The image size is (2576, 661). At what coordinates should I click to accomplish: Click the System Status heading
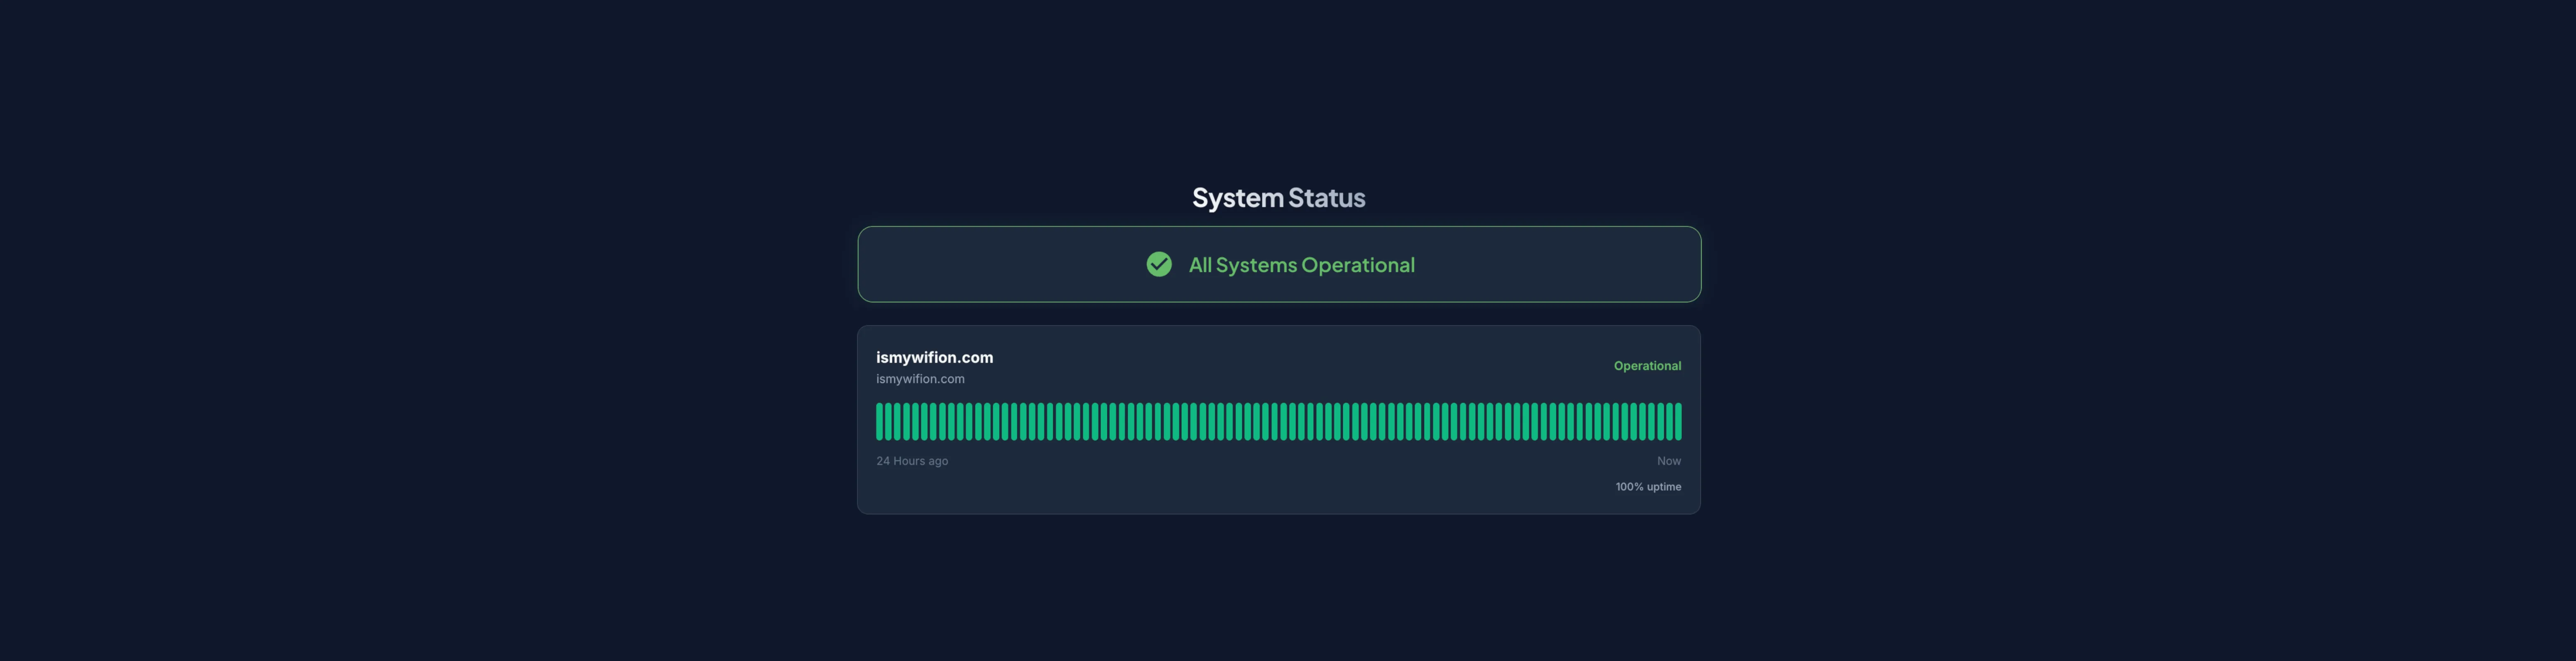1278,198
